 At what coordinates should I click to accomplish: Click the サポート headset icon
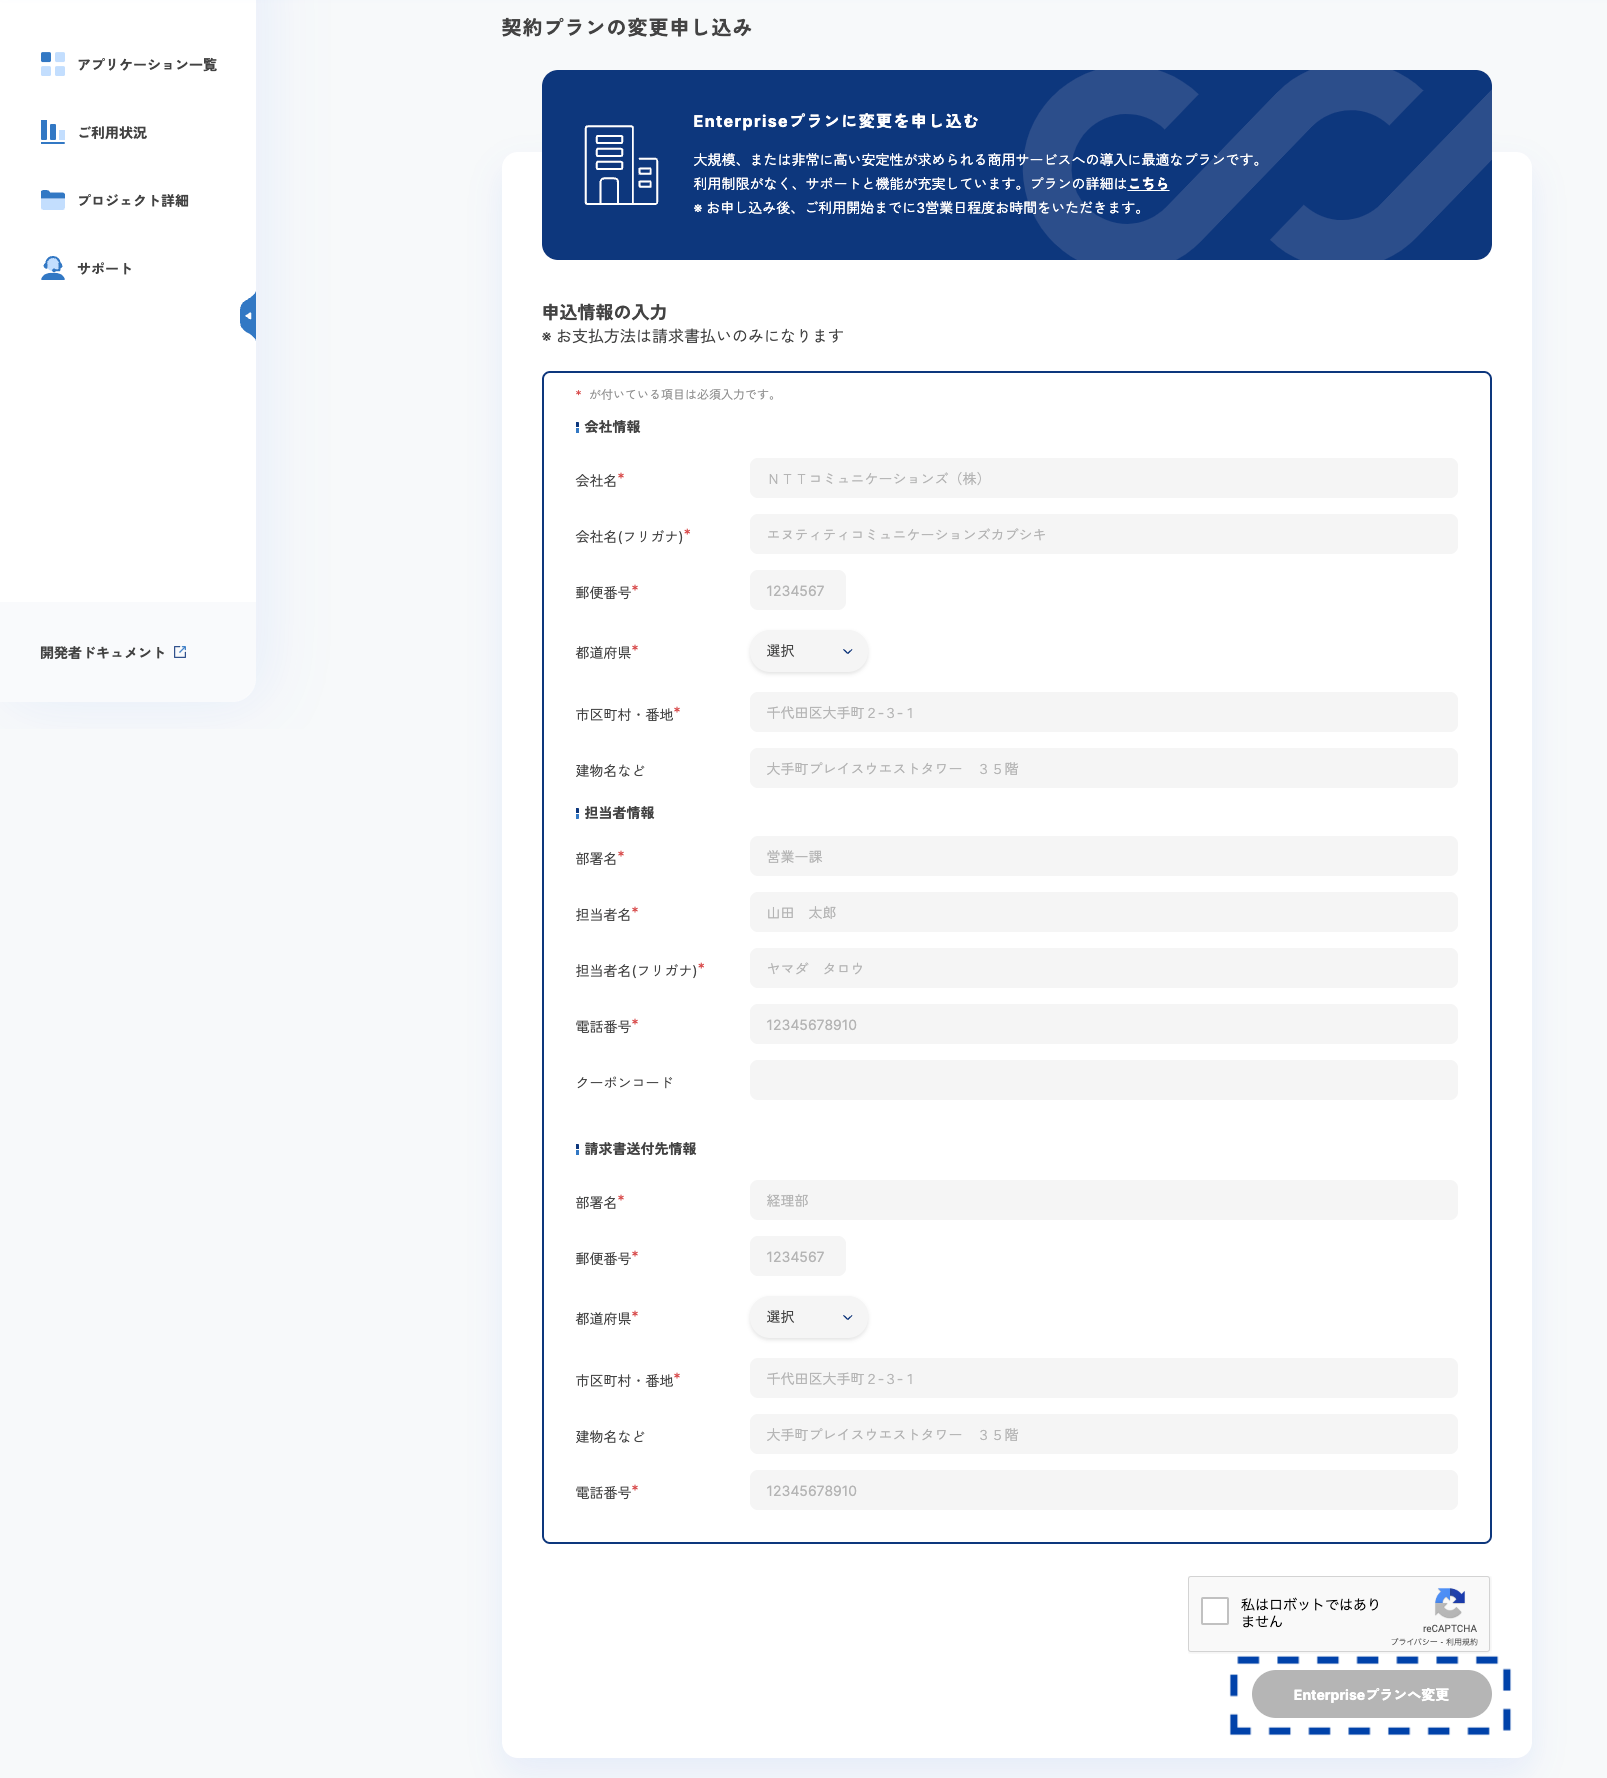[x=53, y=268]
